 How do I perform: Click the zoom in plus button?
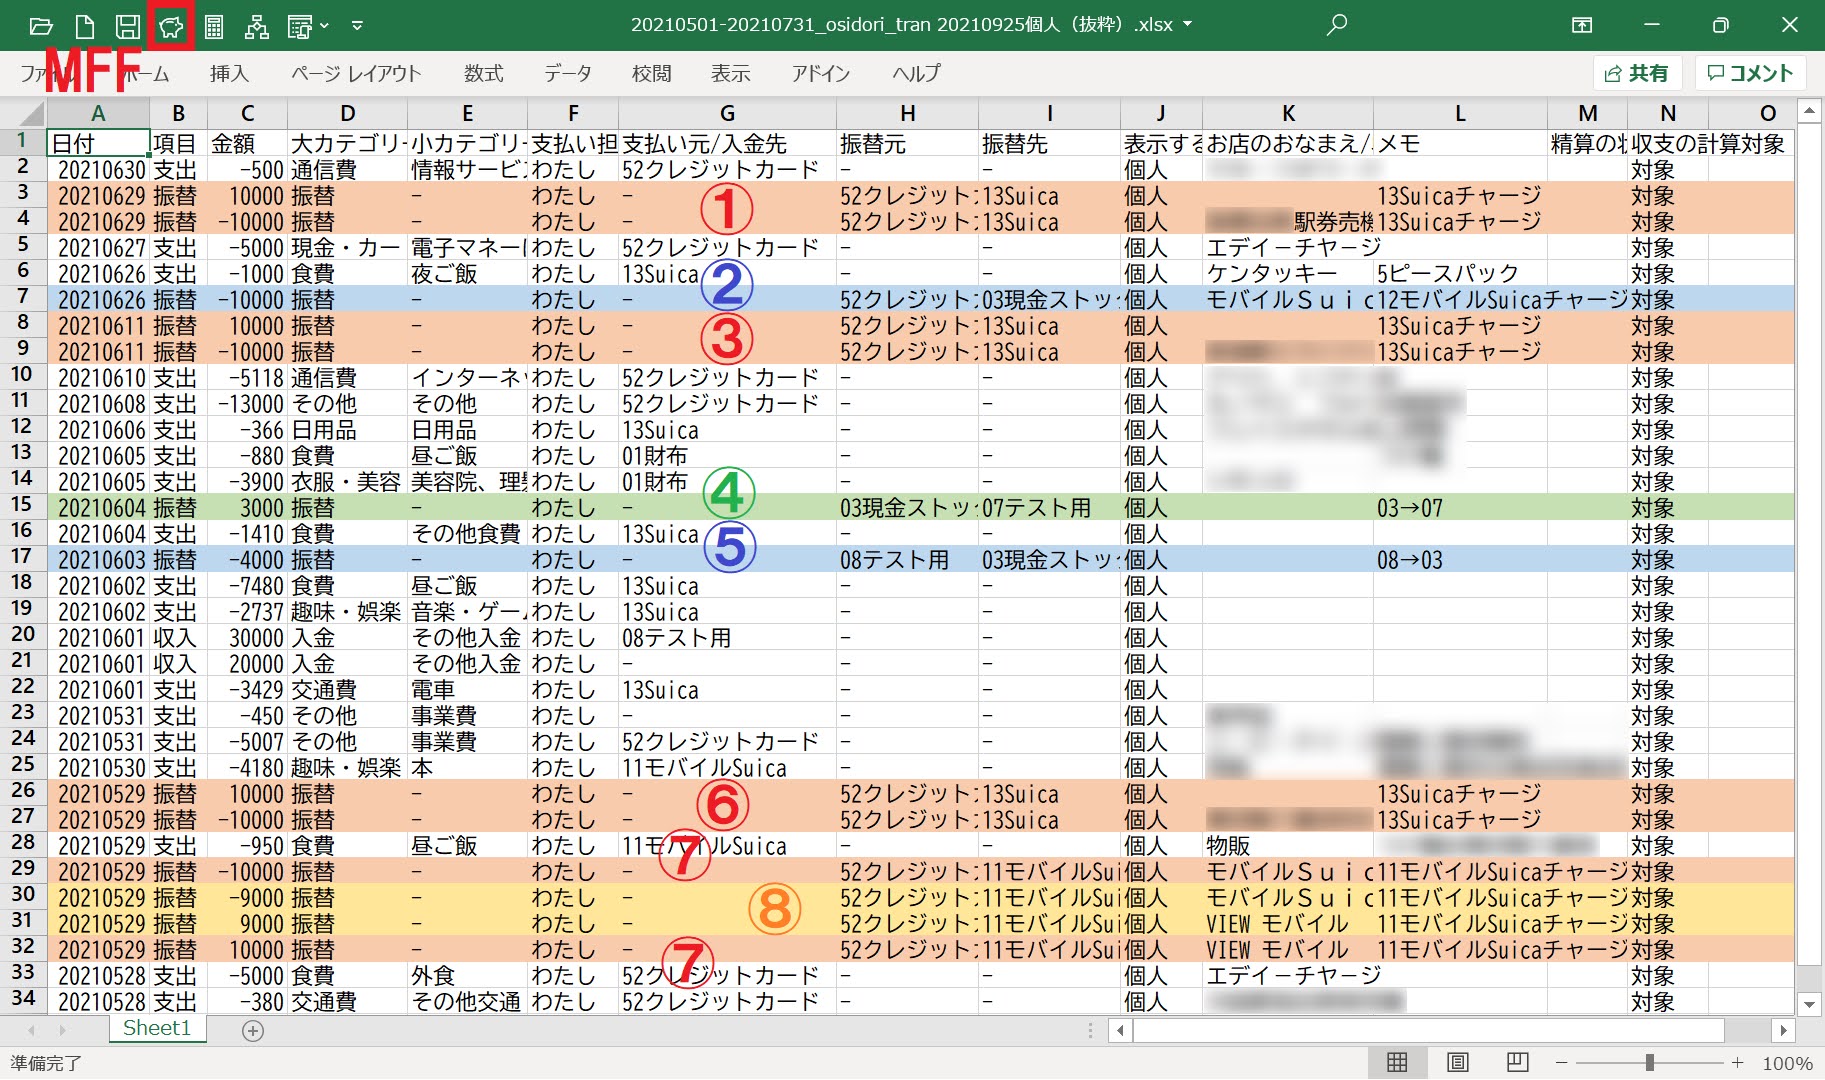click(1738, 1062)
